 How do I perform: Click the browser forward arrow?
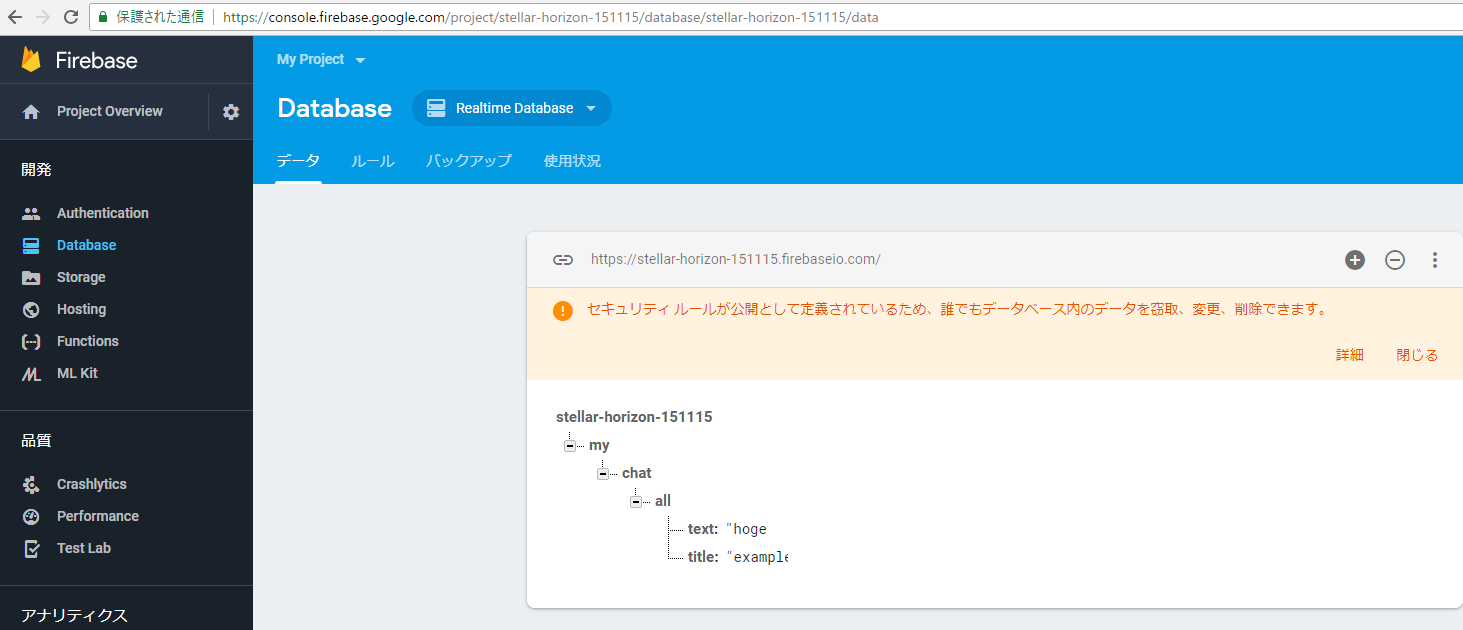(43, 17)
